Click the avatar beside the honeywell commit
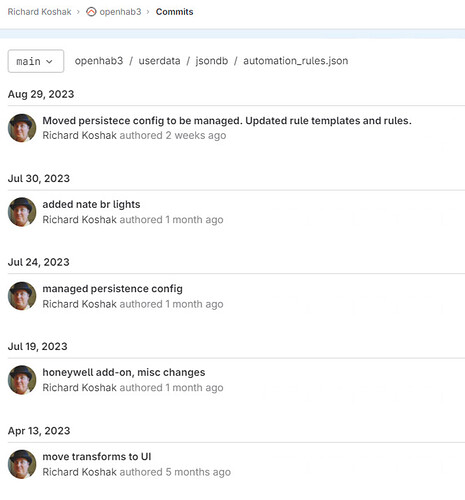465x500 pixels. coord(22,380)
